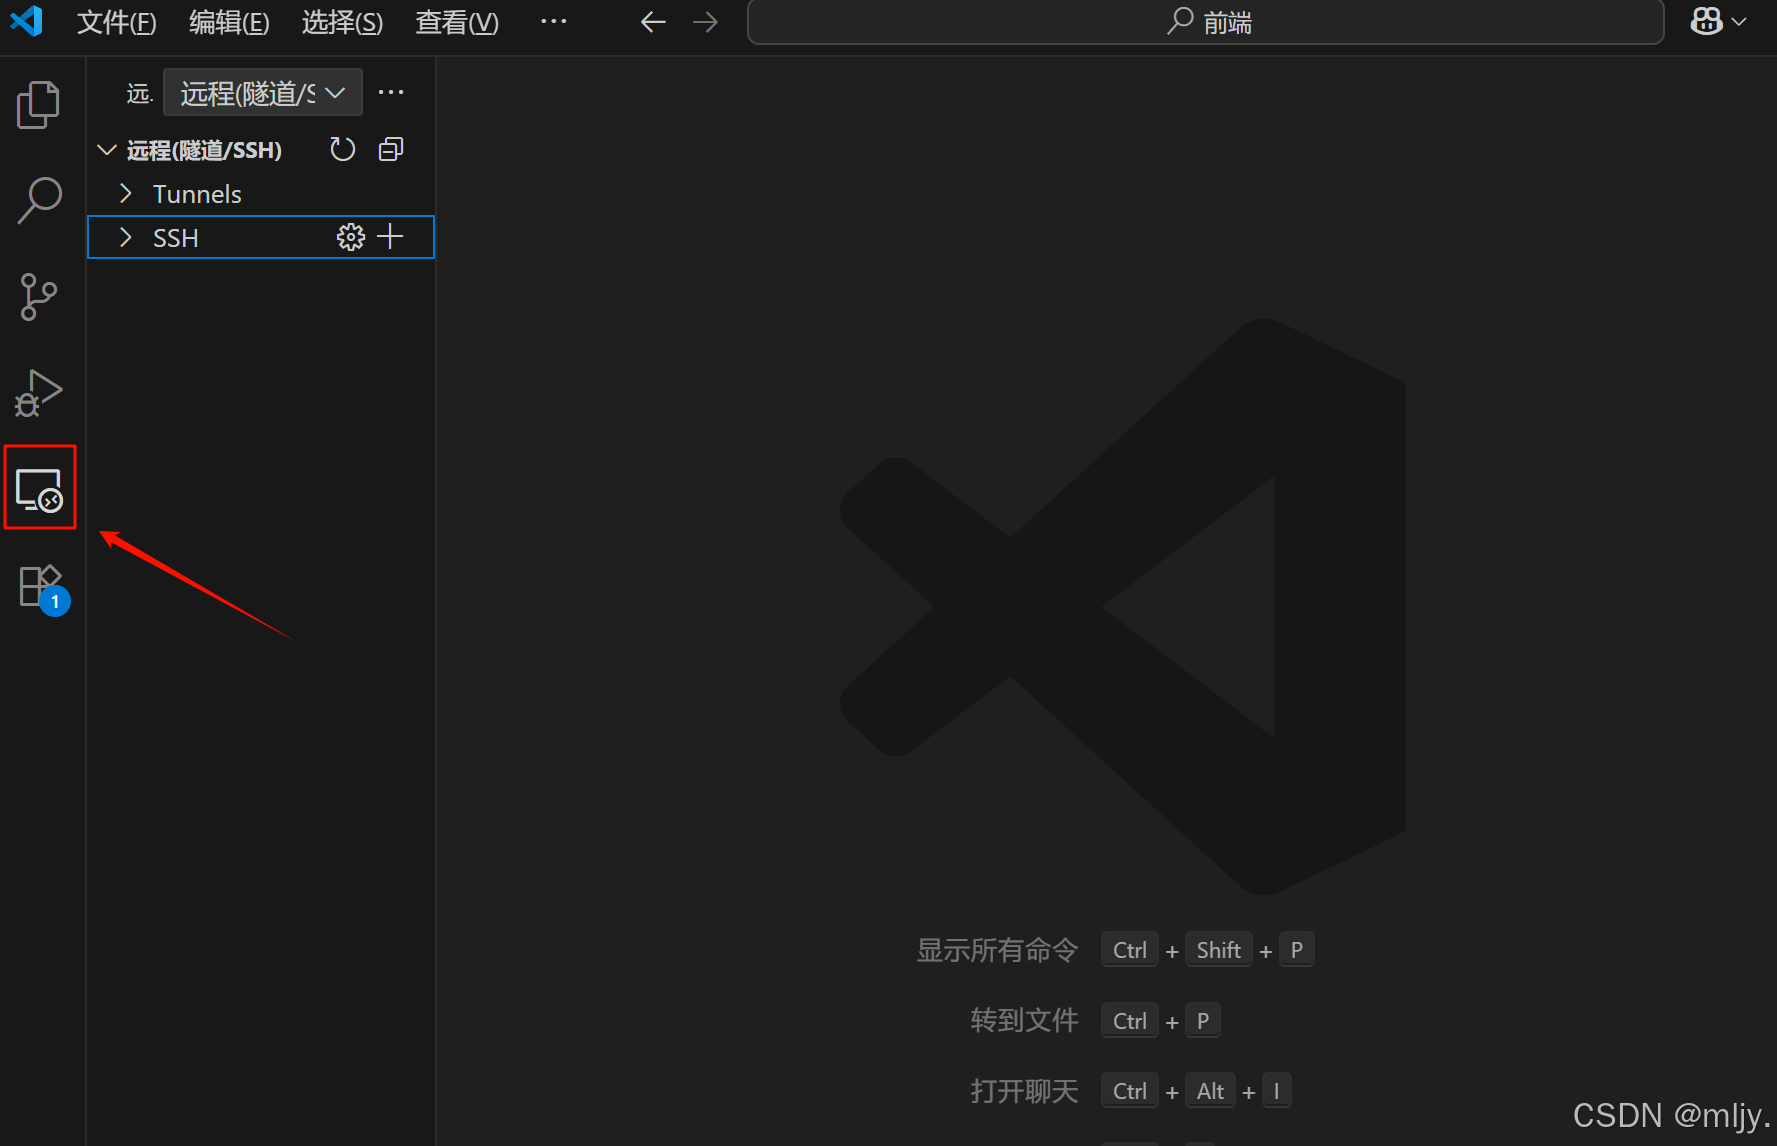
Task: Open the Search view icon
Action: [x=39, y=200]
